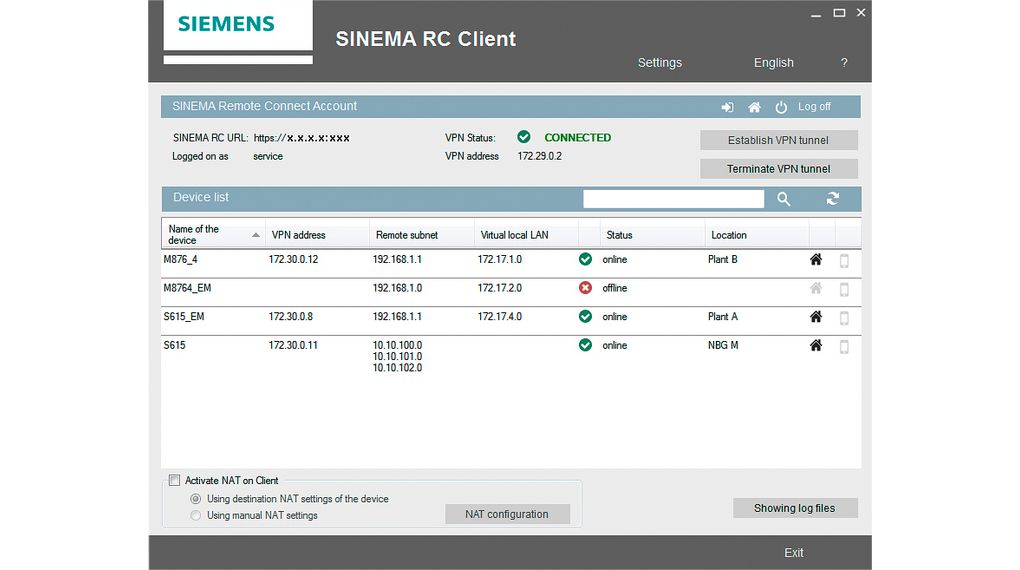The height and width of the screenshot is (570, 1020).
Task: Click the green VPN connected check icon
Action: point(524,137)
